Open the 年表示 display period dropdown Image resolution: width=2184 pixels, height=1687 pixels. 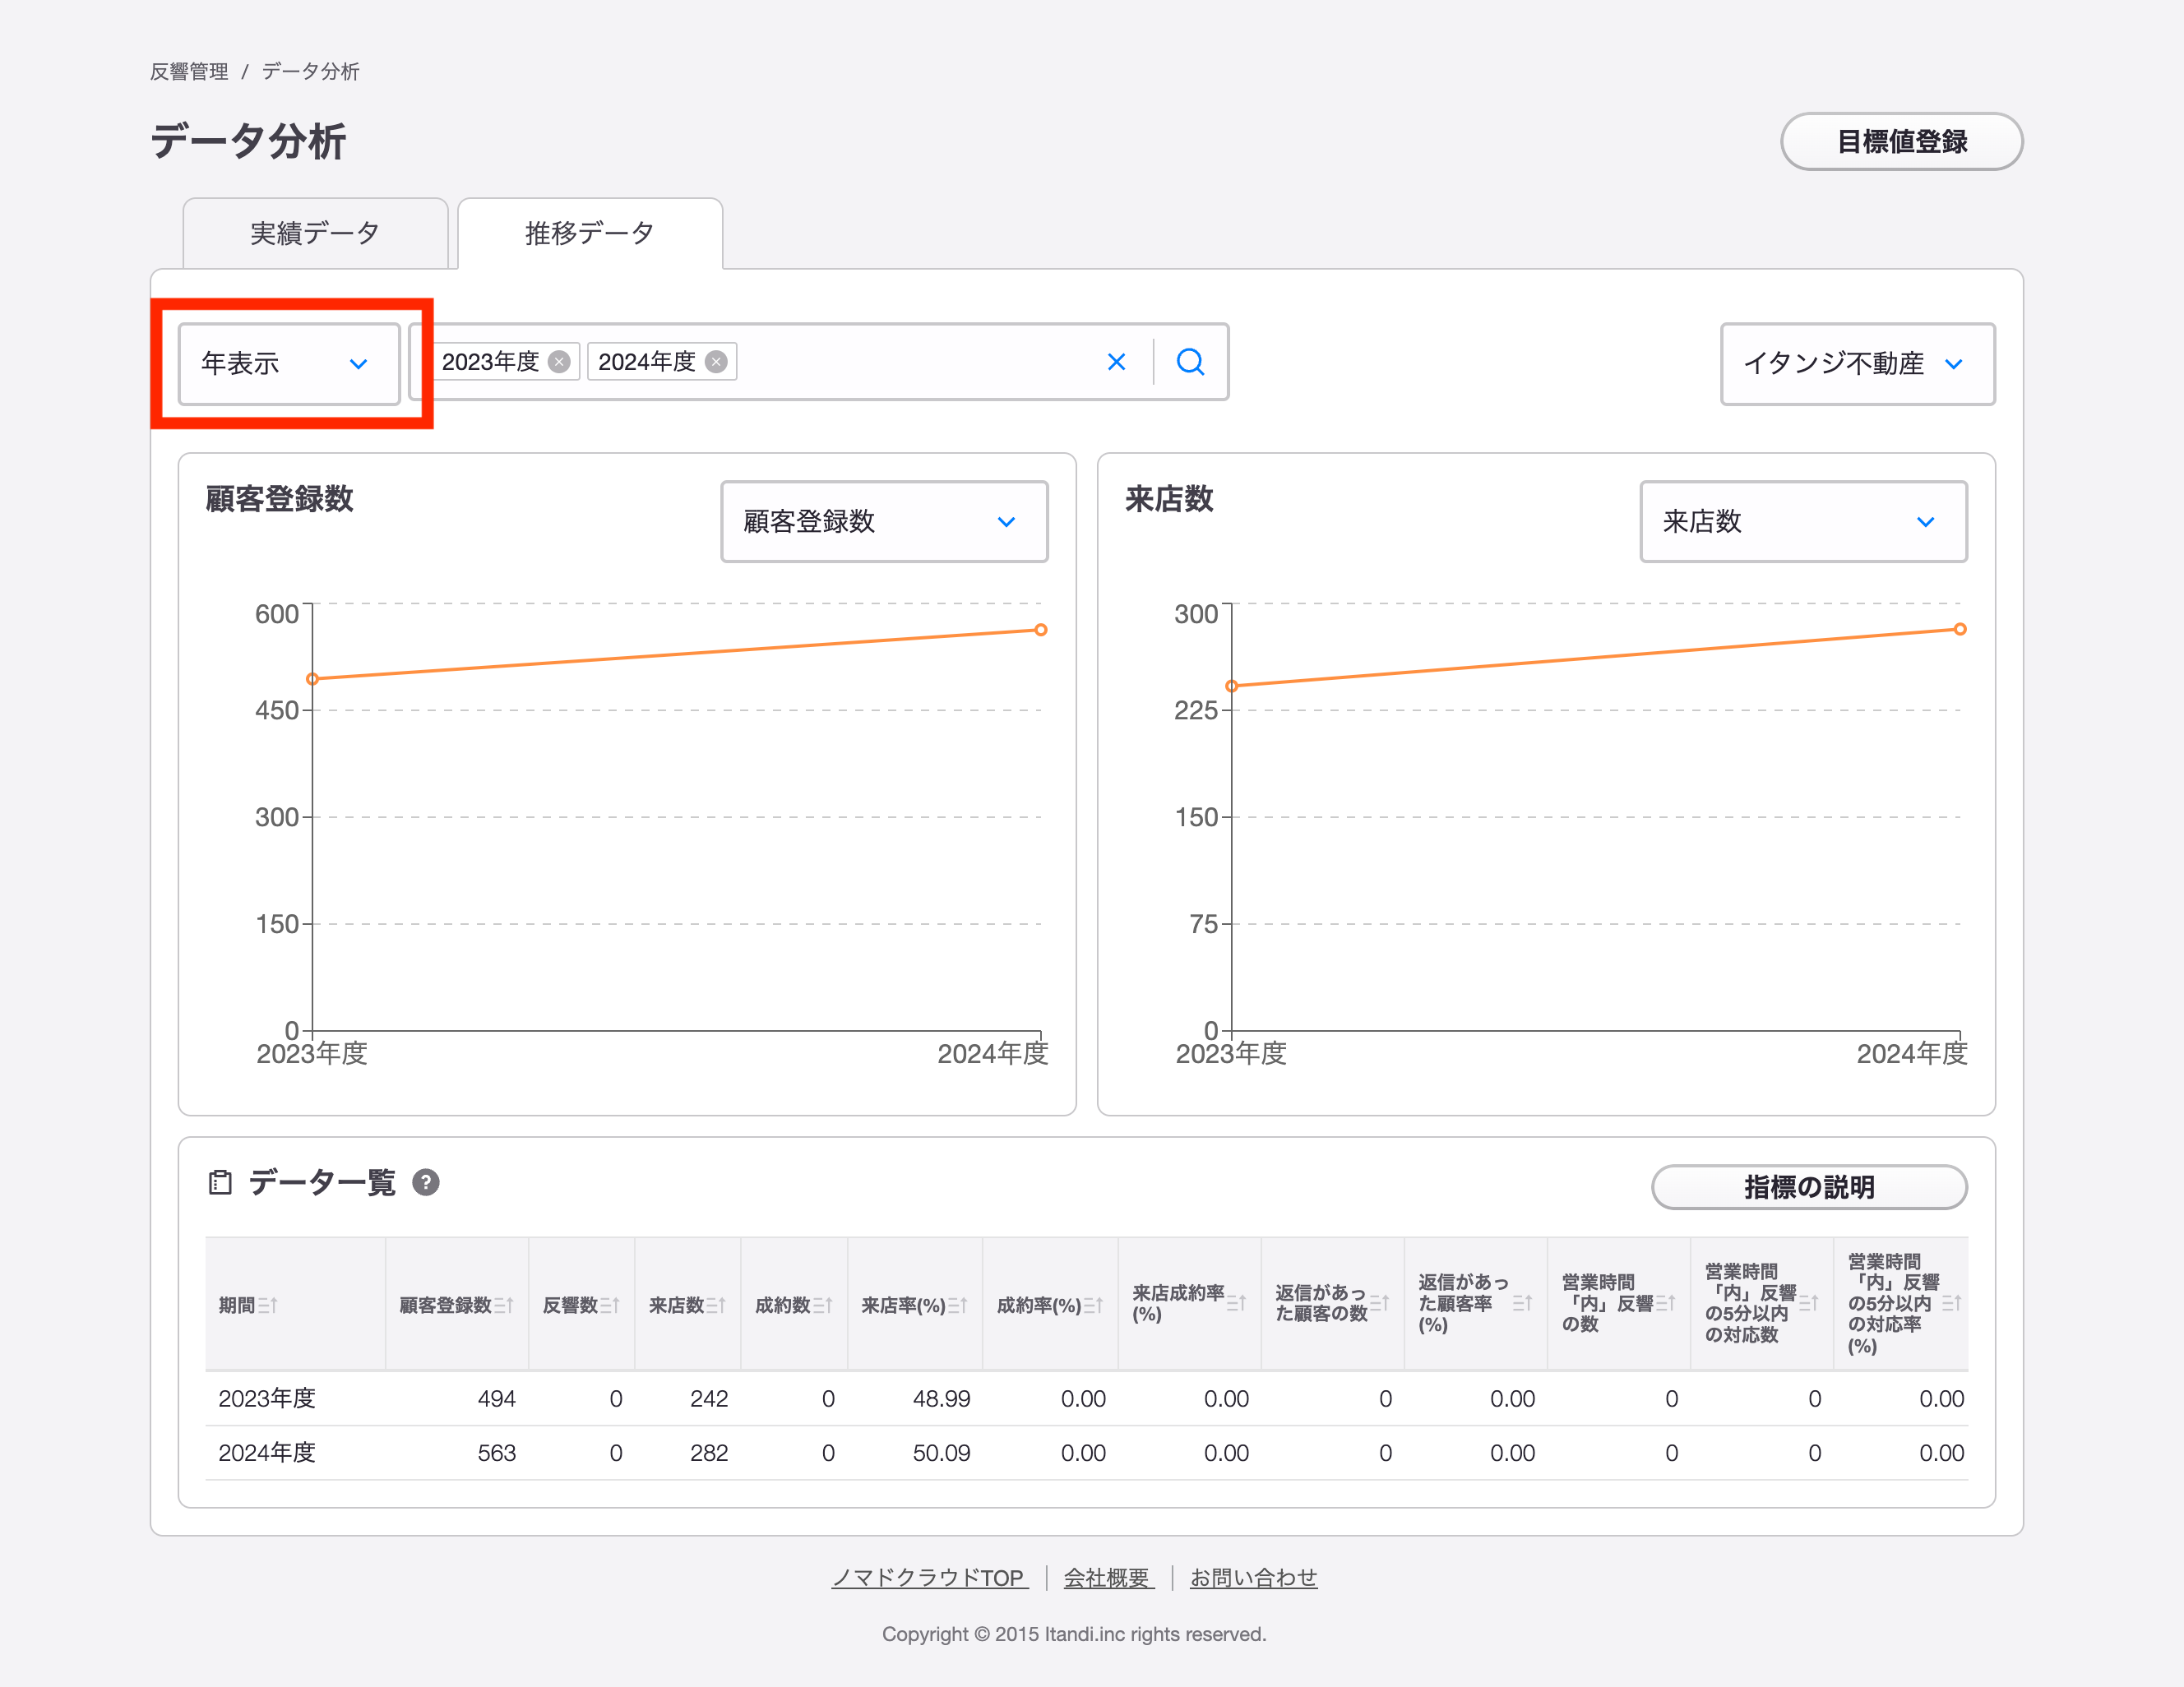click(x=289, y=364)
